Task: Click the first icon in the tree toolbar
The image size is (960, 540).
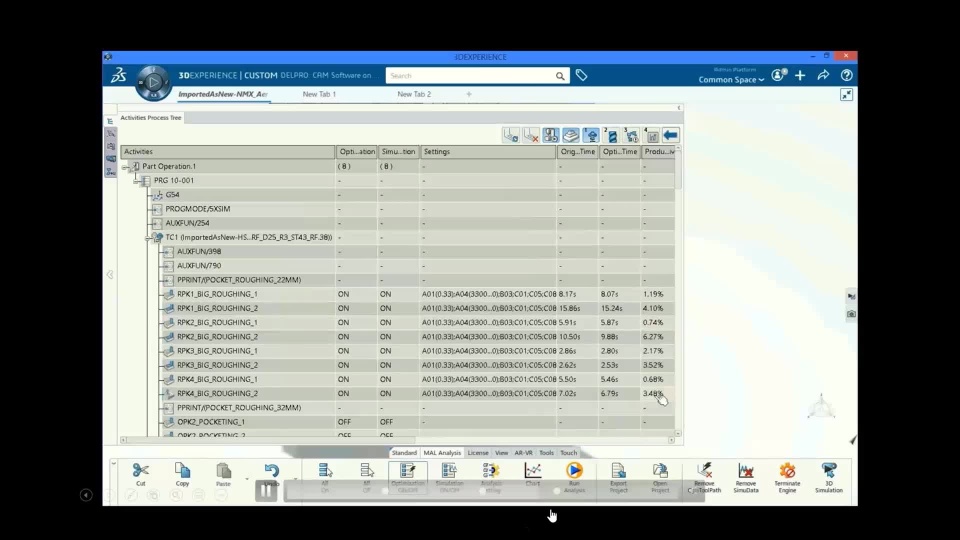Action: pos(511,135)
